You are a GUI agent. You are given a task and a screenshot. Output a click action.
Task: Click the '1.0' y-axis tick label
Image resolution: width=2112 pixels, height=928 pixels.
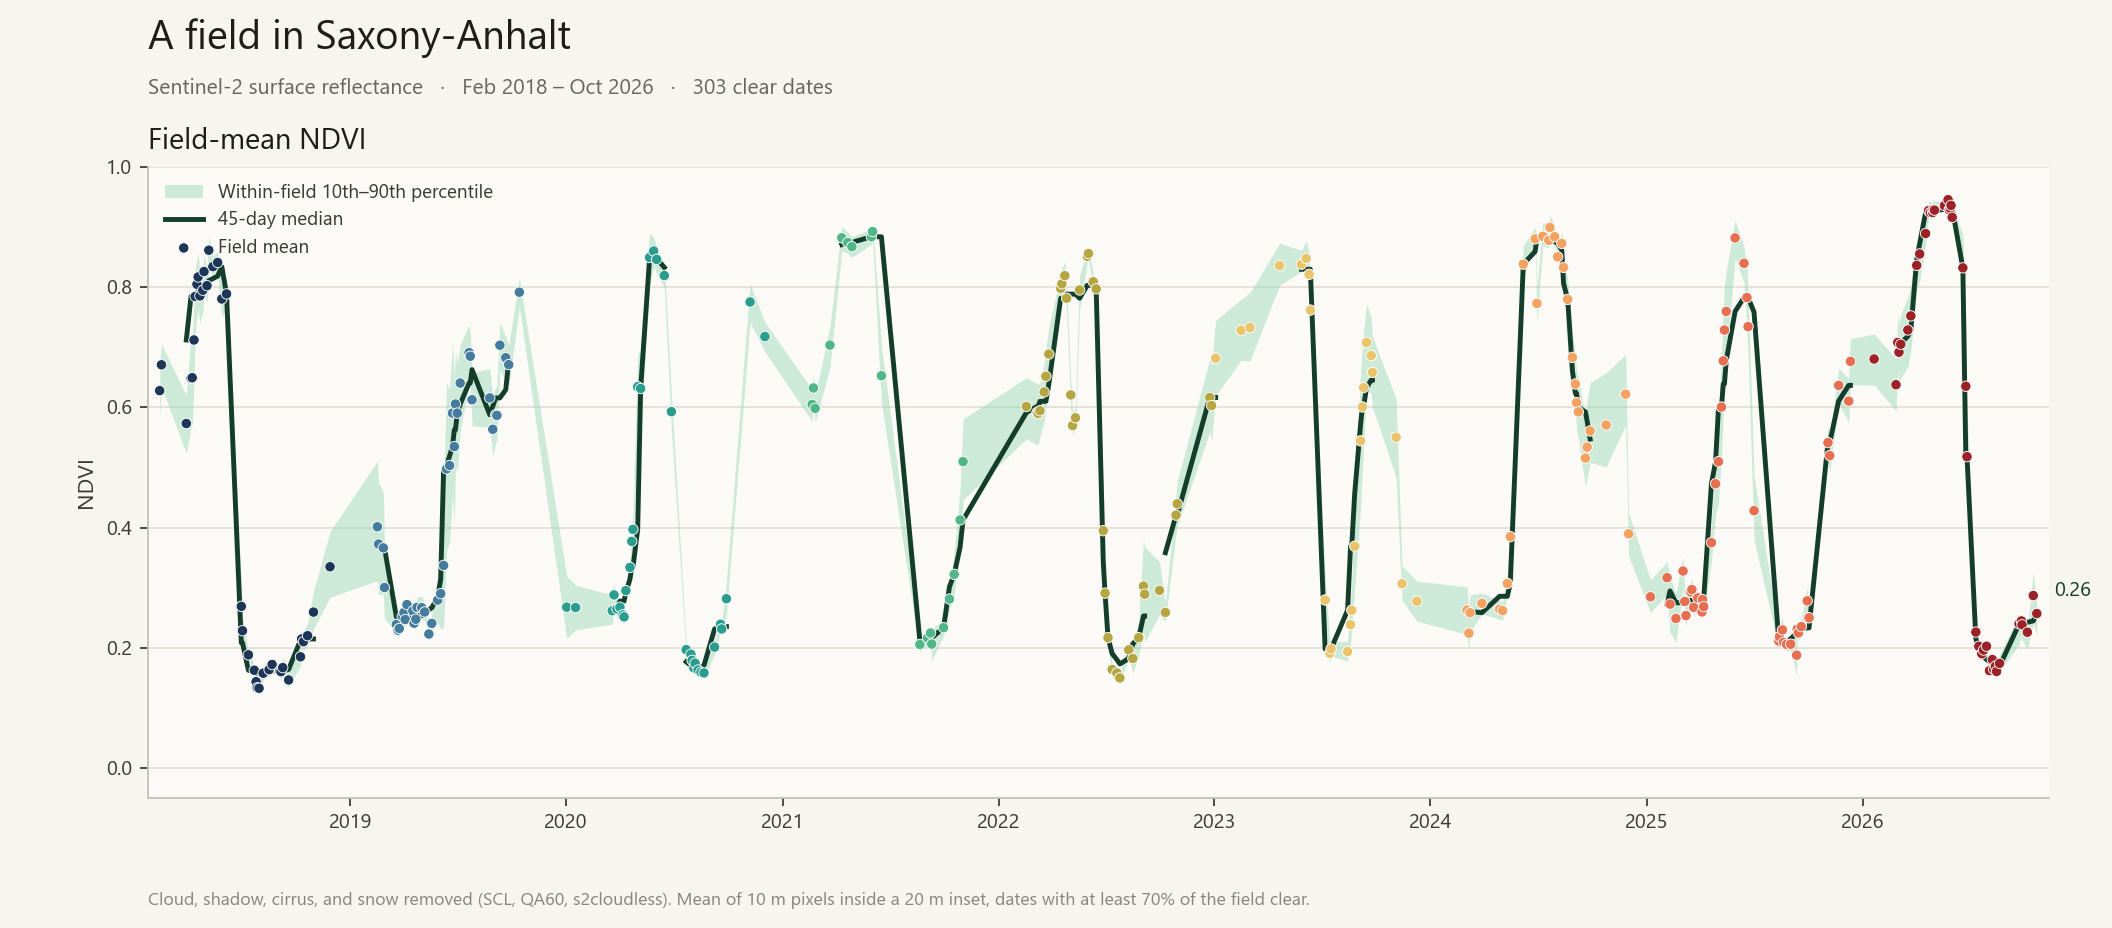[x=119, y=167]
